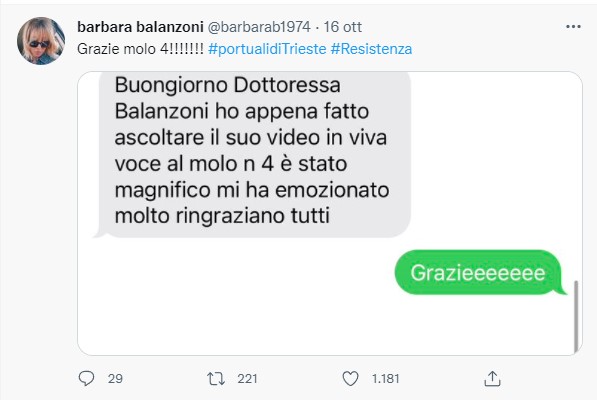
Task: Open the @barbarab1974 handle link
Action: pos(259,27)
